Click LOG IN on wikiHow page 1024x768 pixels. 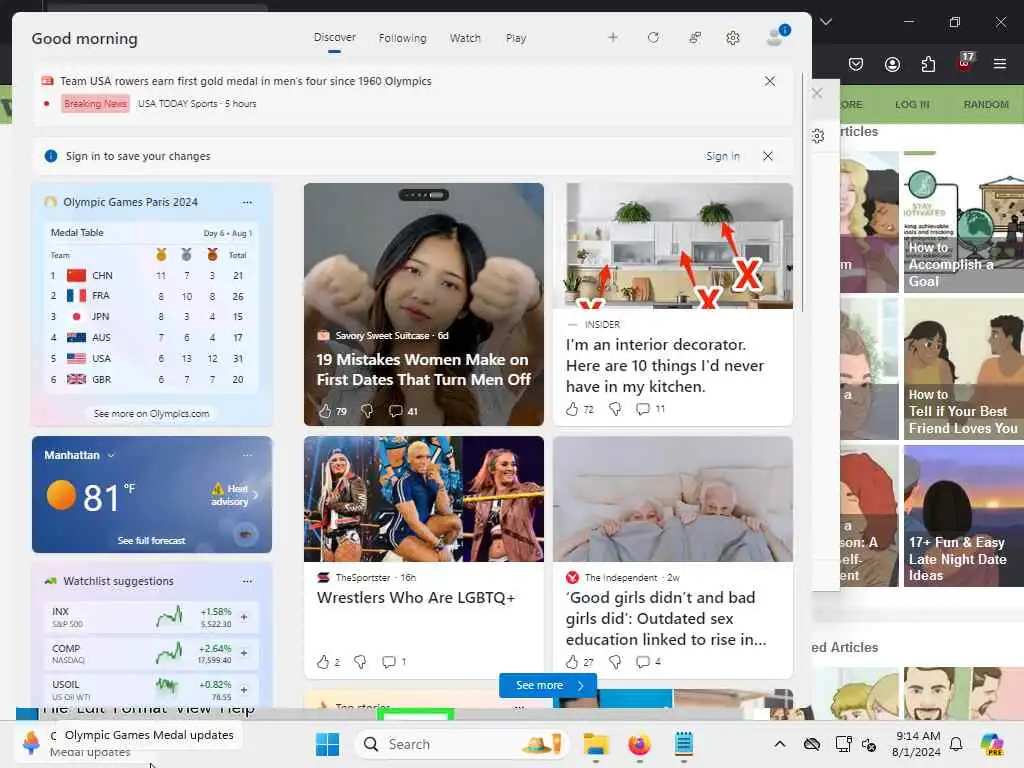click(x=912, y=104)
